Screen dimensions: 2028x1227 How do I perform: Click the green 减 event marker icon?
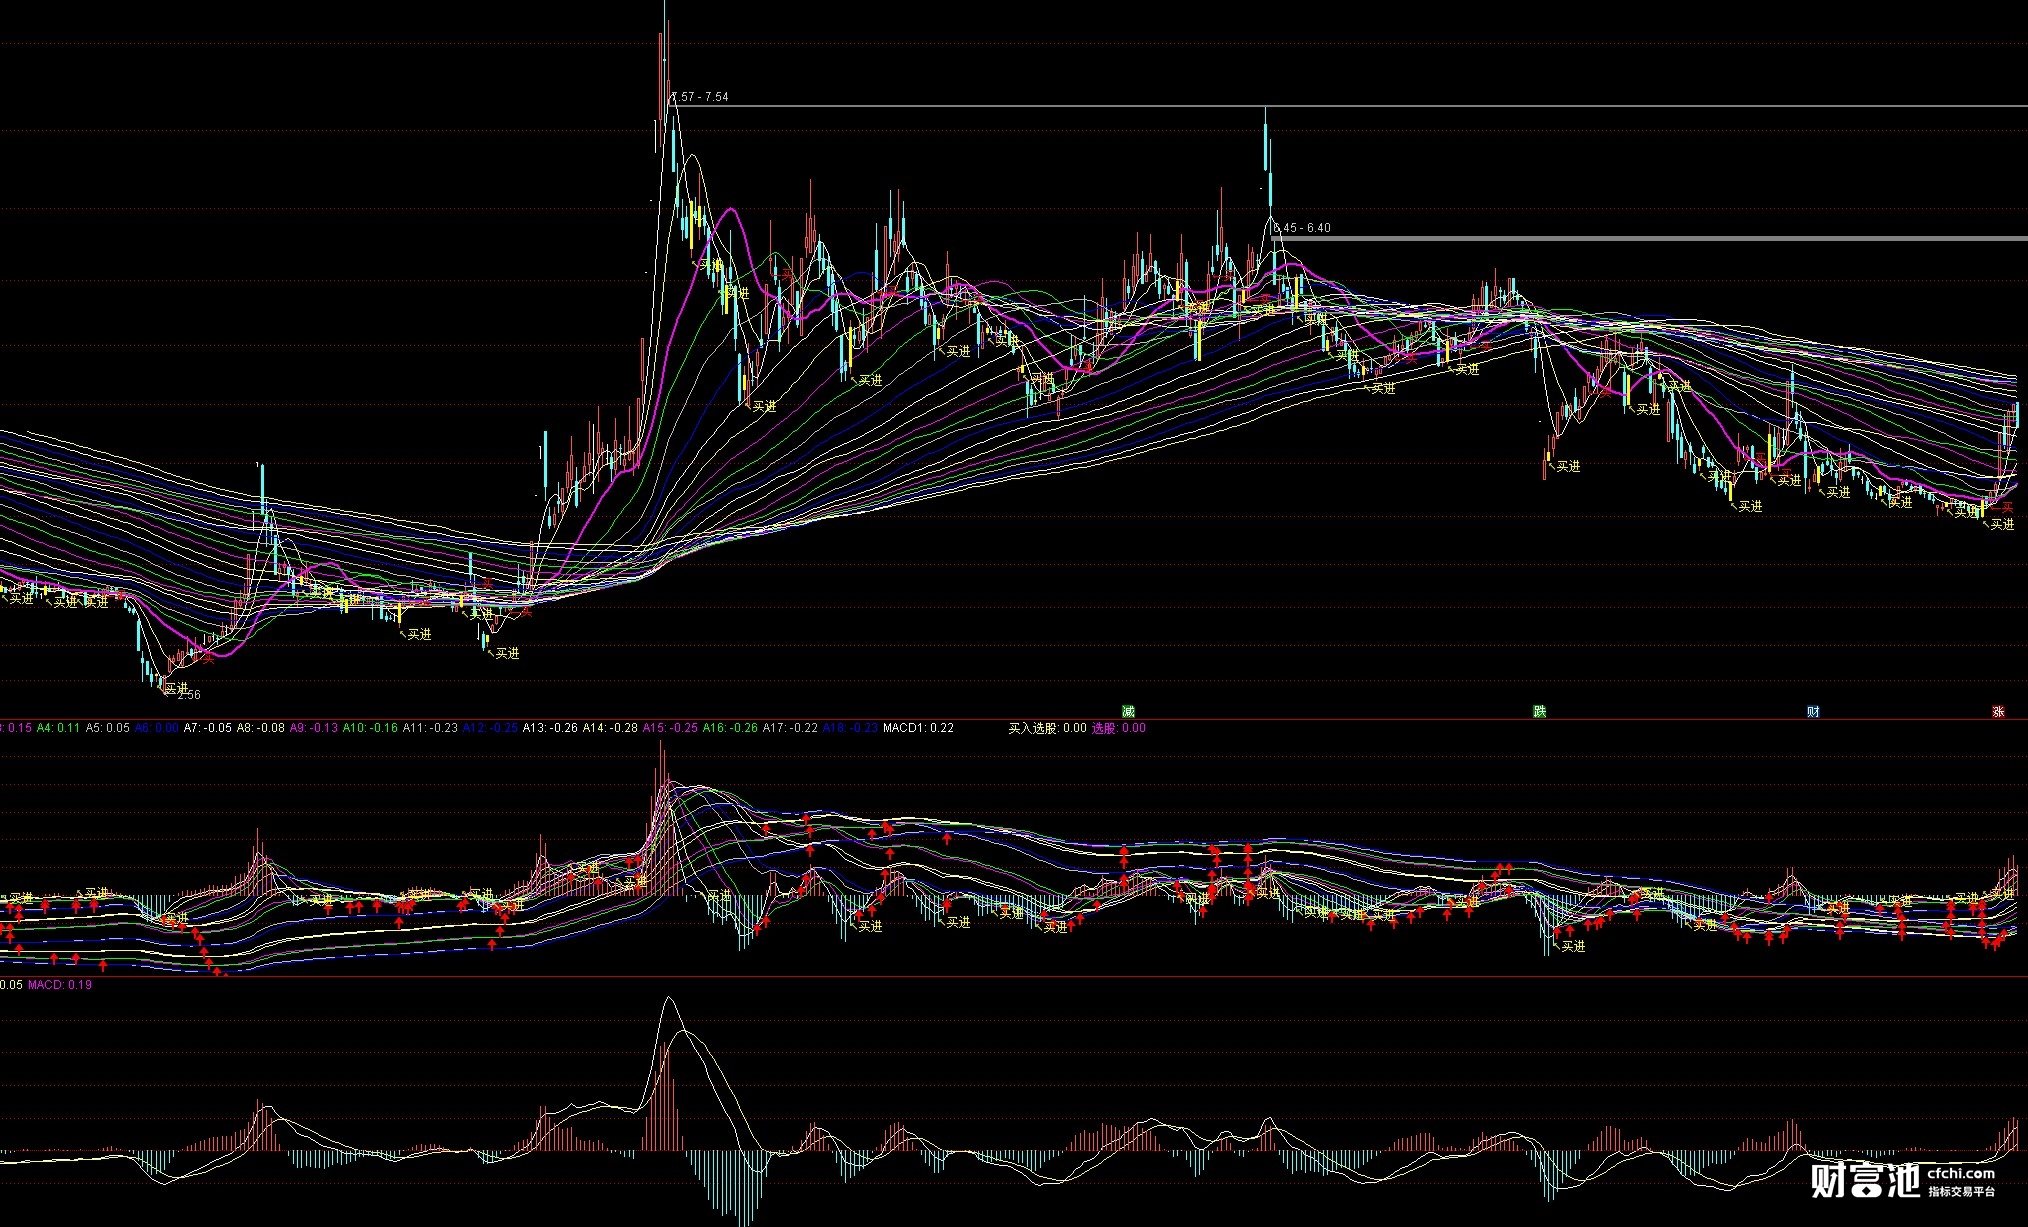tap(1128, 712)
